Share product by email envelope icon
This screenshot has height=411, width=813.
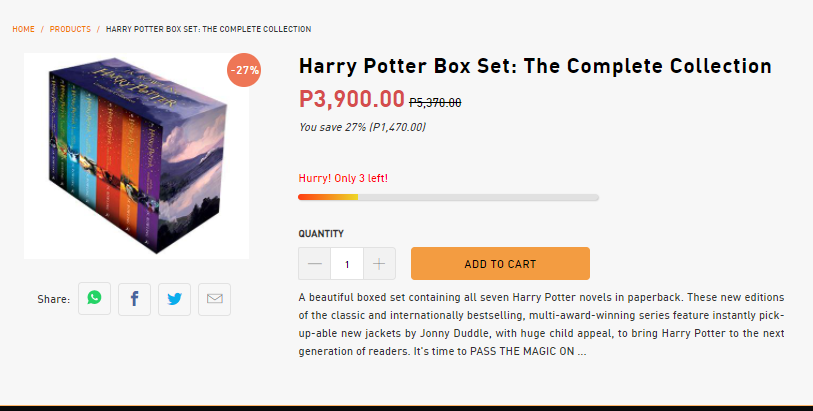point(214,299)
